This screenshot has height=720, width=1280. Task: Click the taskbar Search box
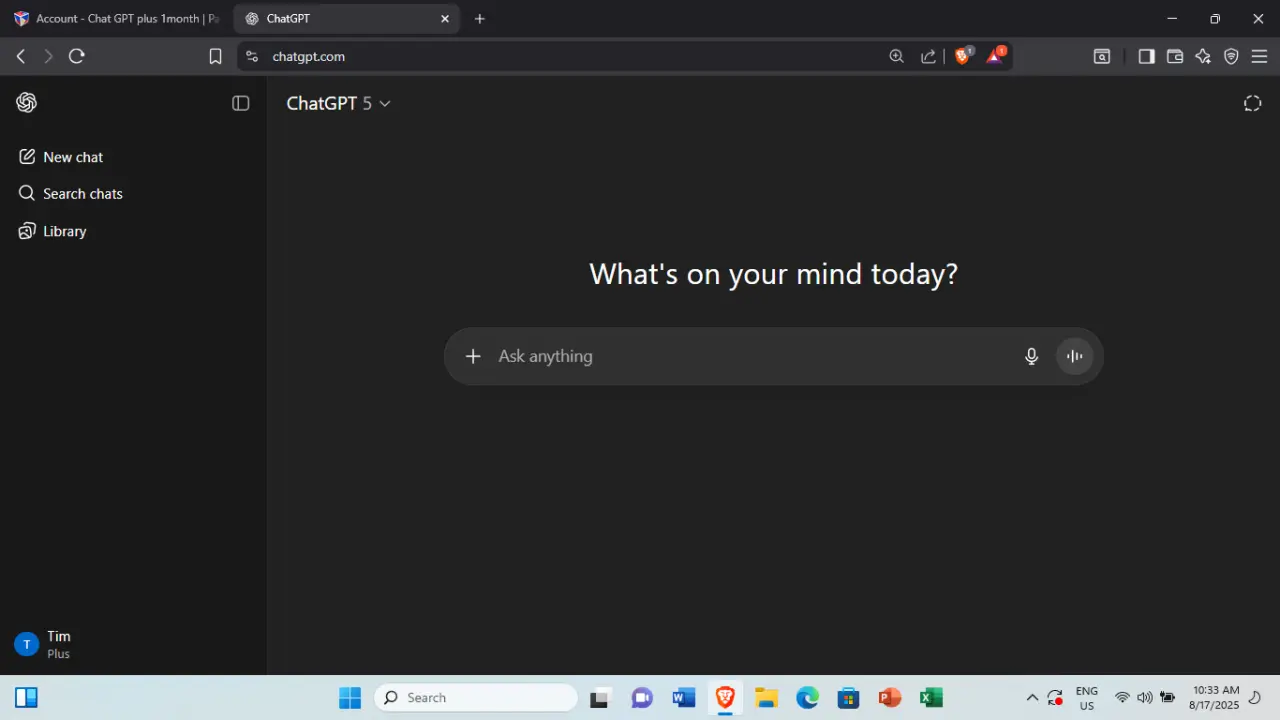click(x=476, y=698)
